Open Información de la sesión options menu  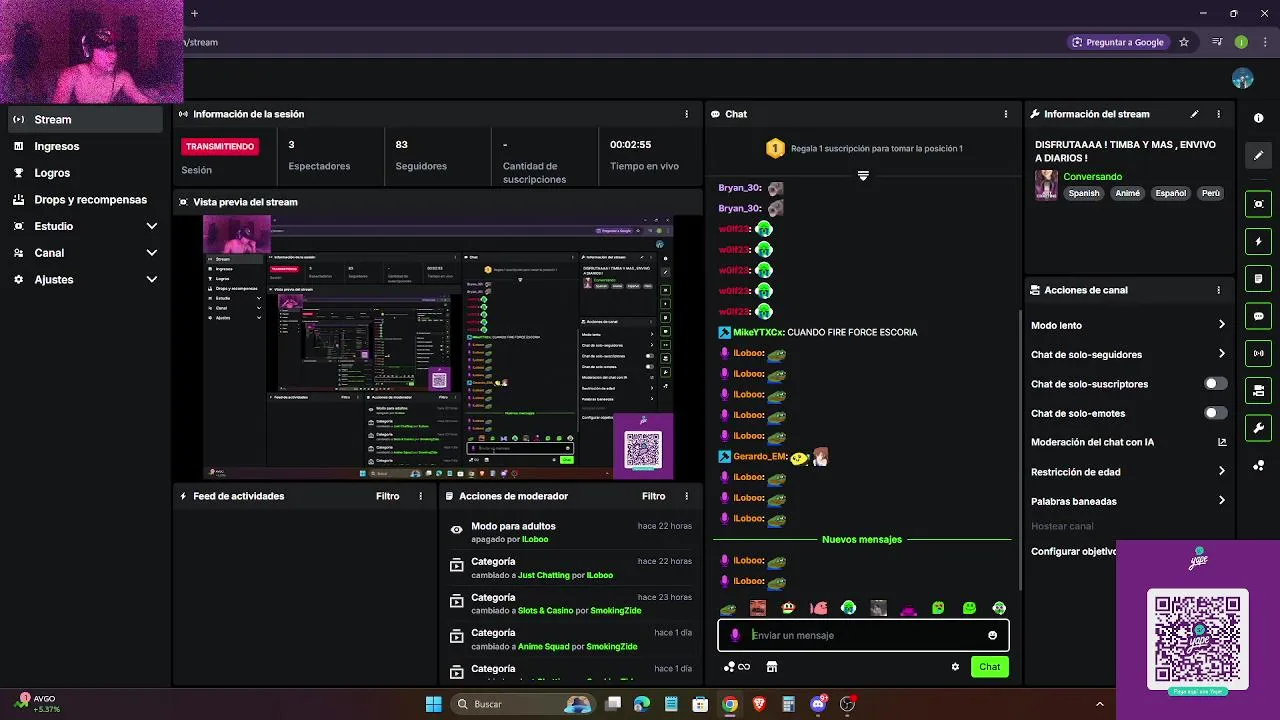(x=686, y=114)
